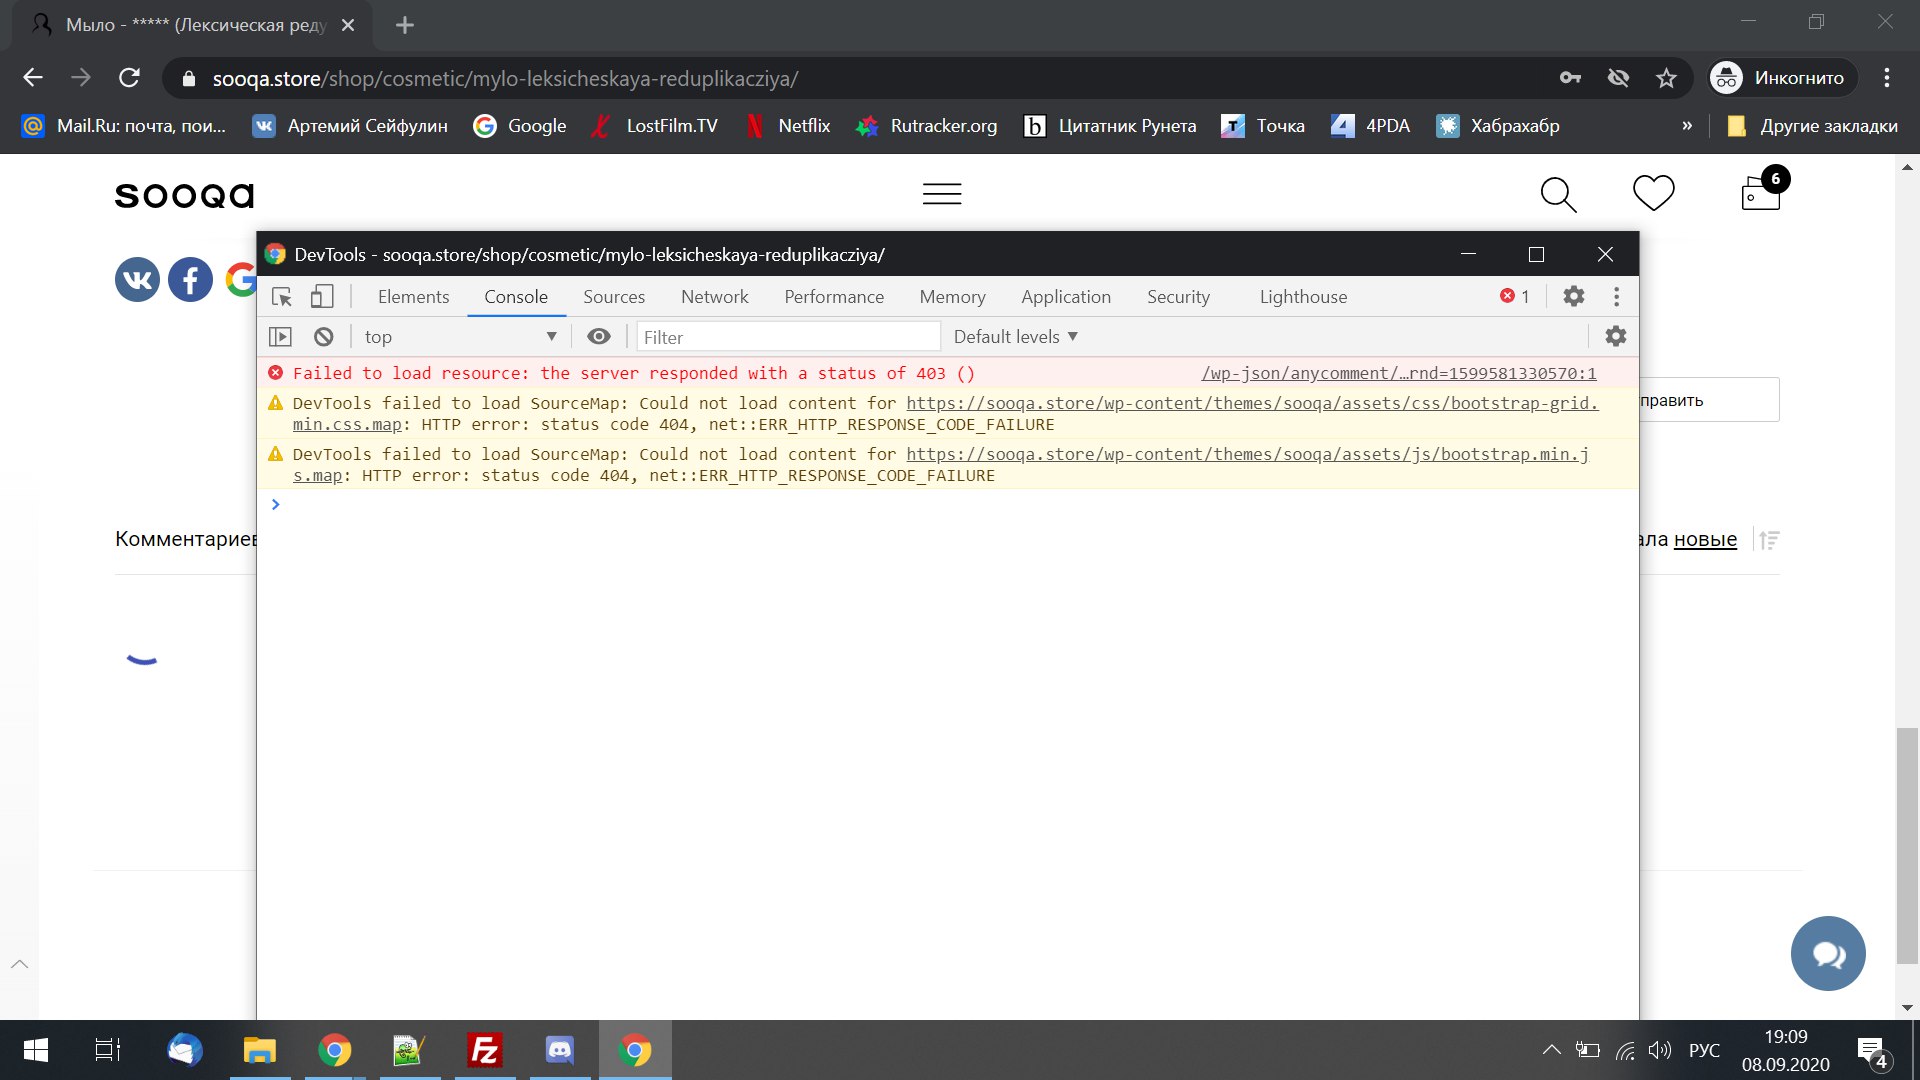Screen dimensions: 1920x1080
Task: Show the console sidebar panel
Action: point(281,337)
